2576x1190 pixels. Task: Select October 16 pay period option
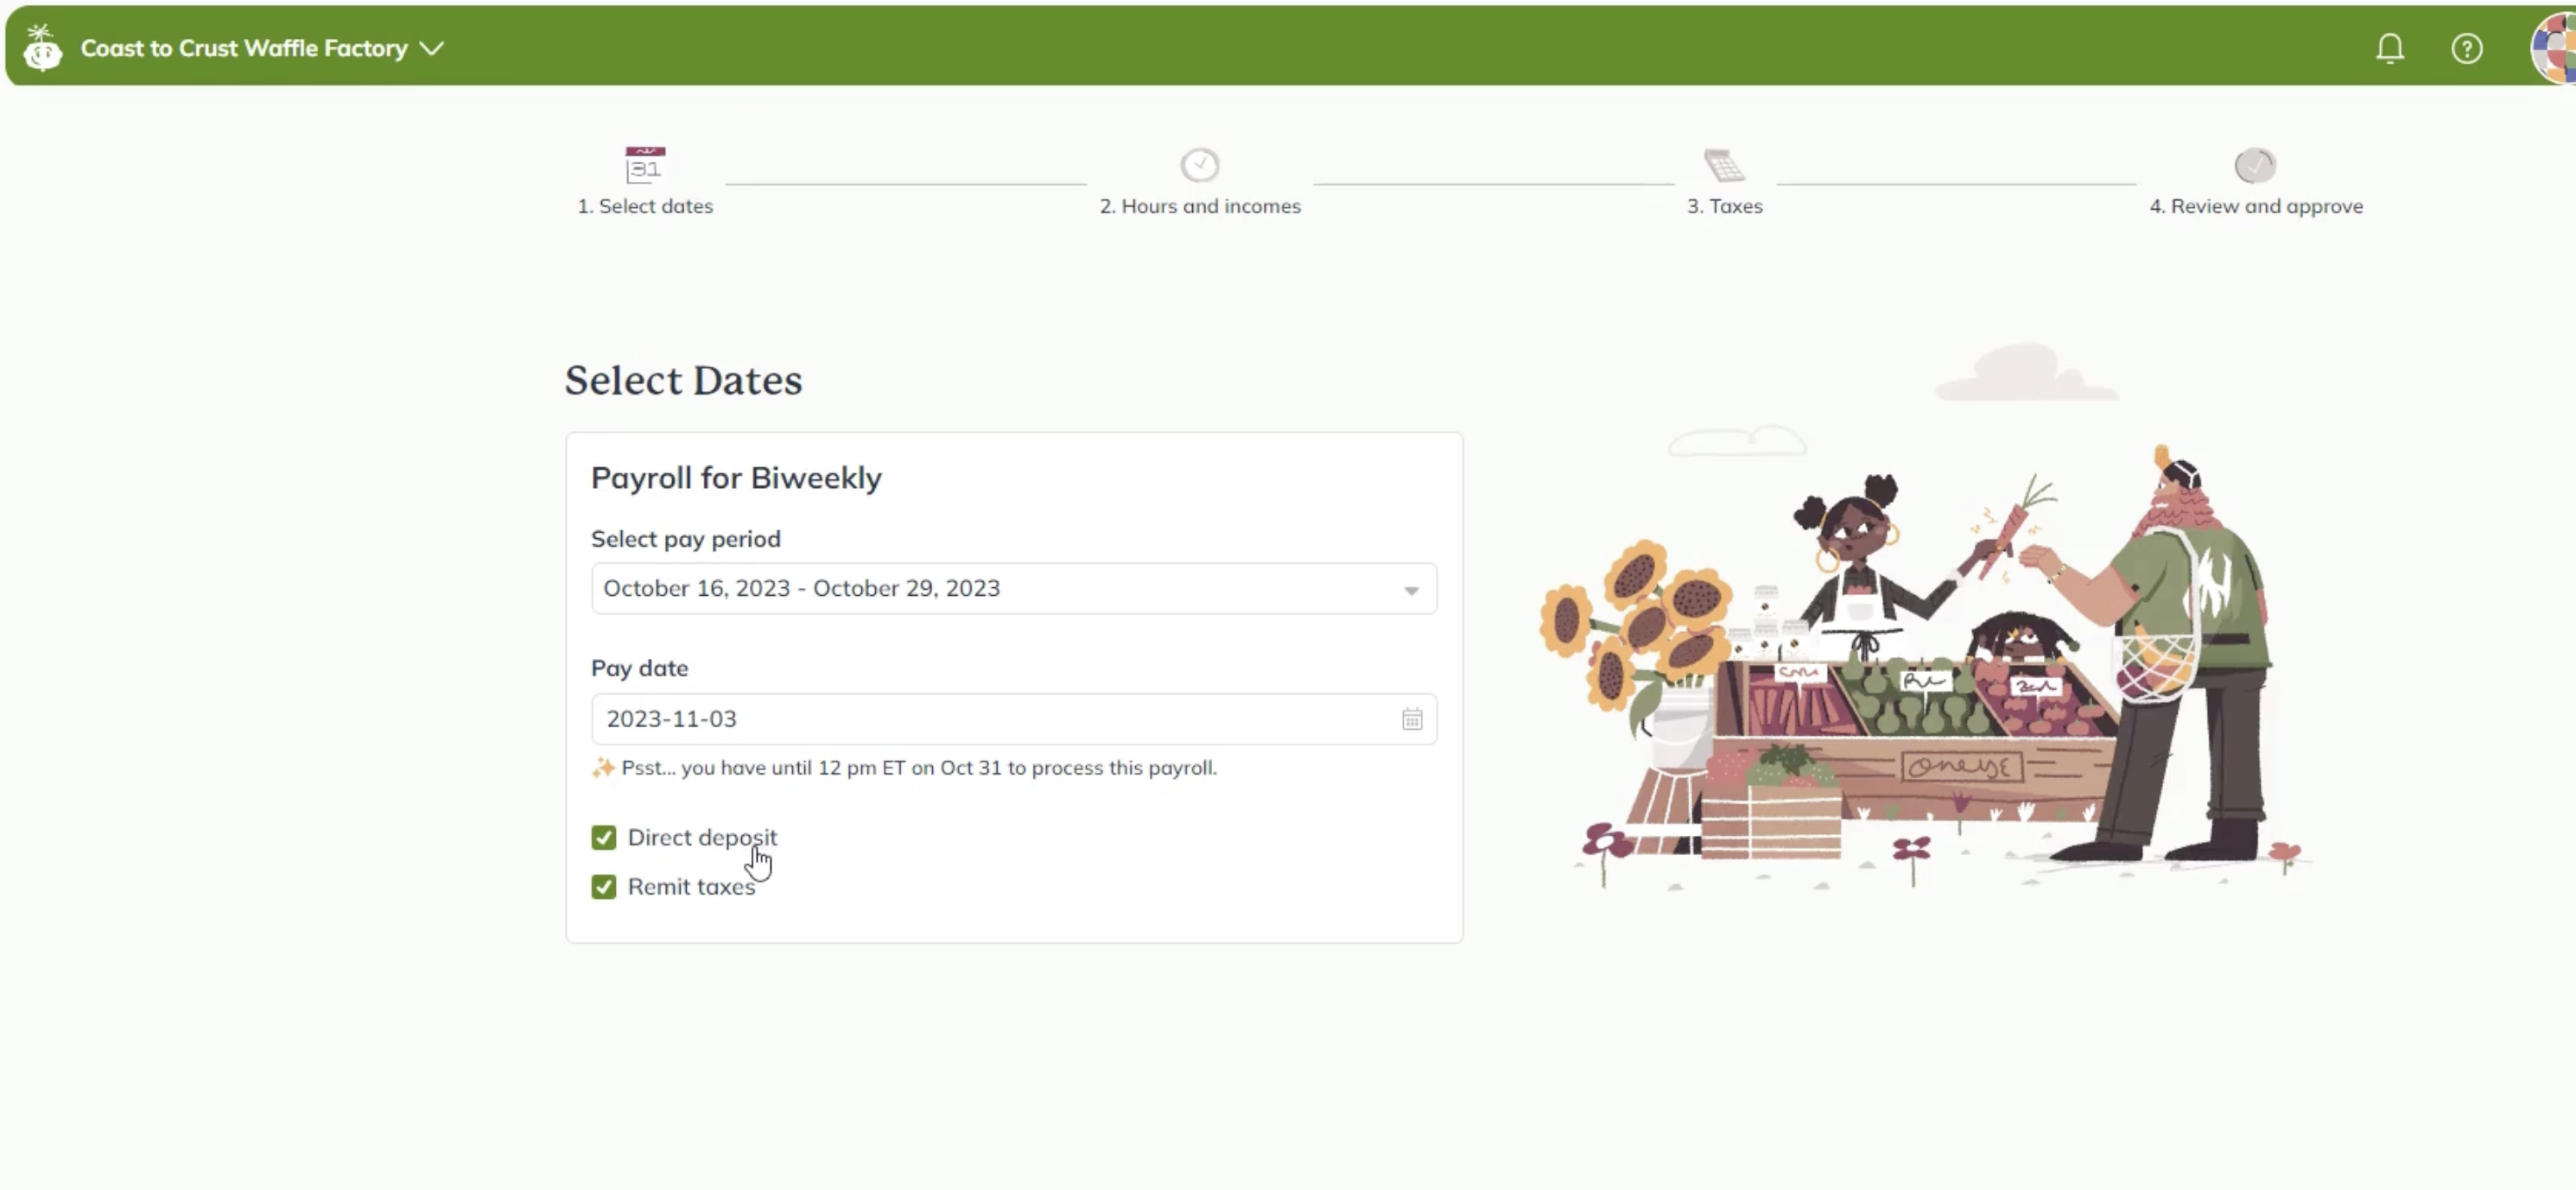click(x=1011, y=587)
